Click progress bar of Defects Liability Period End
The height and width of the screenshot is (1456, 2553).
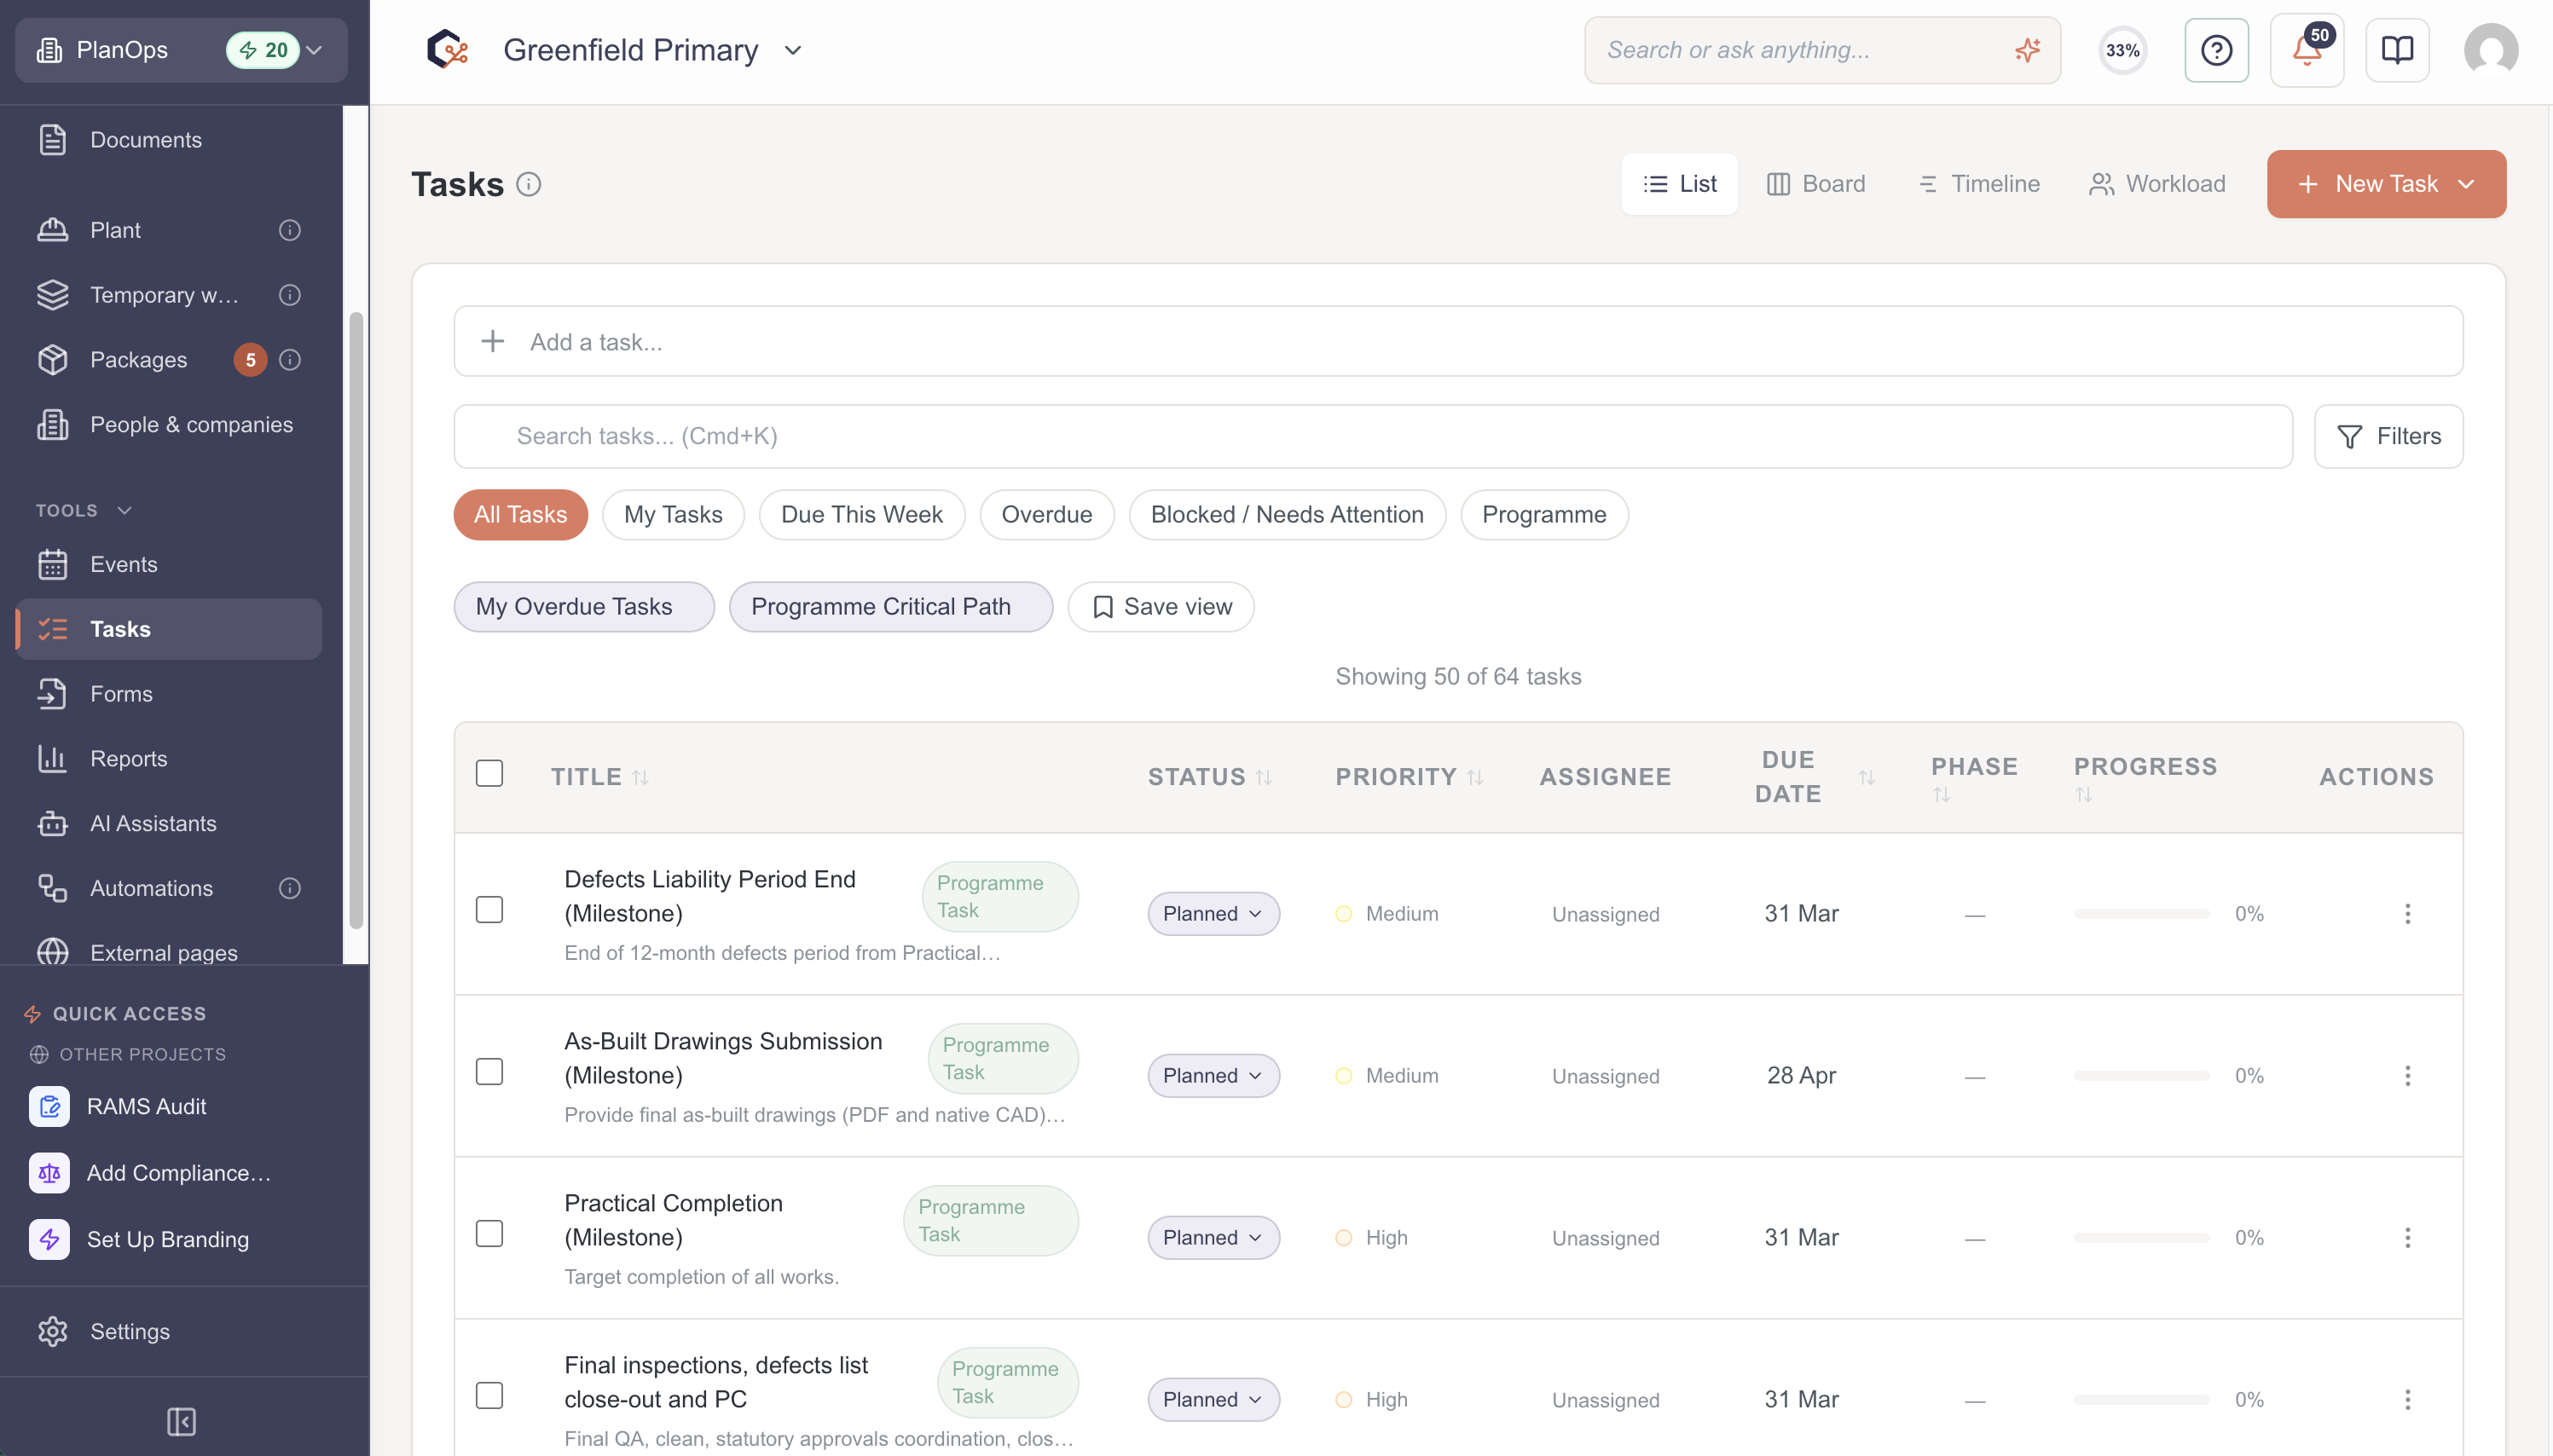click(x=2141, y=914)
